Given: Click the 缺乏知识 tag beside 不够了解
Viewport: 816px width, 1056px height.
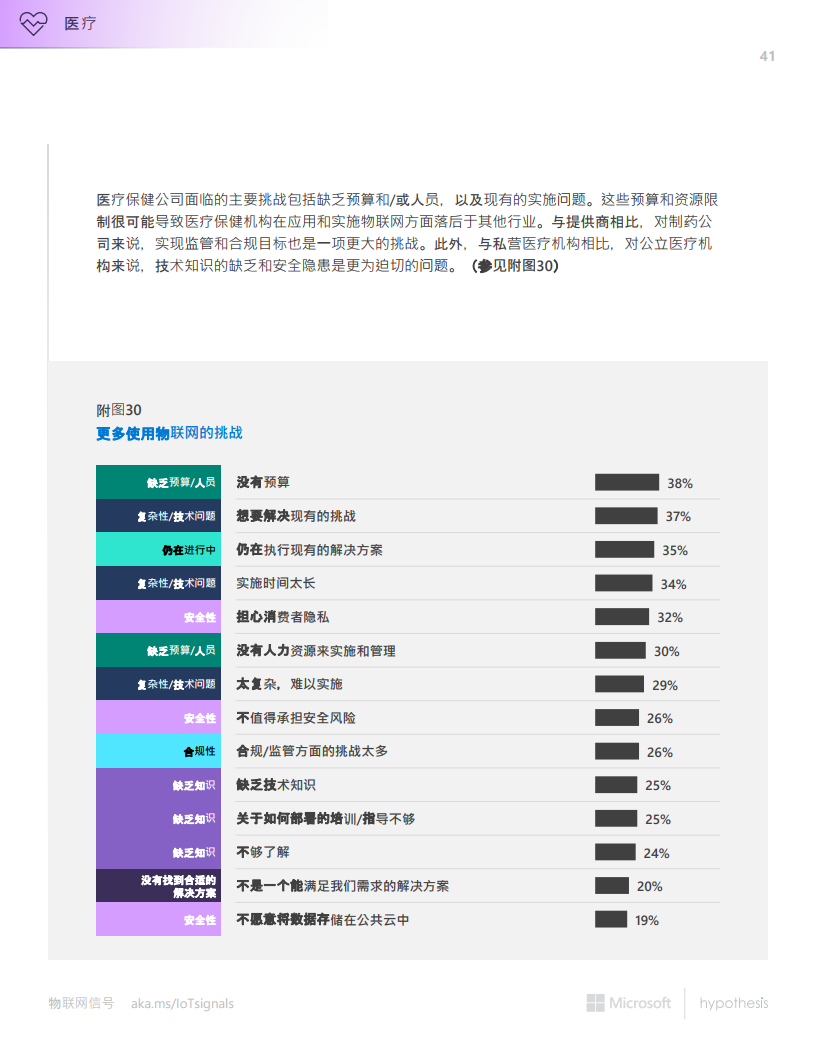Looking at the screenshot, I should [x=158, y=852].
